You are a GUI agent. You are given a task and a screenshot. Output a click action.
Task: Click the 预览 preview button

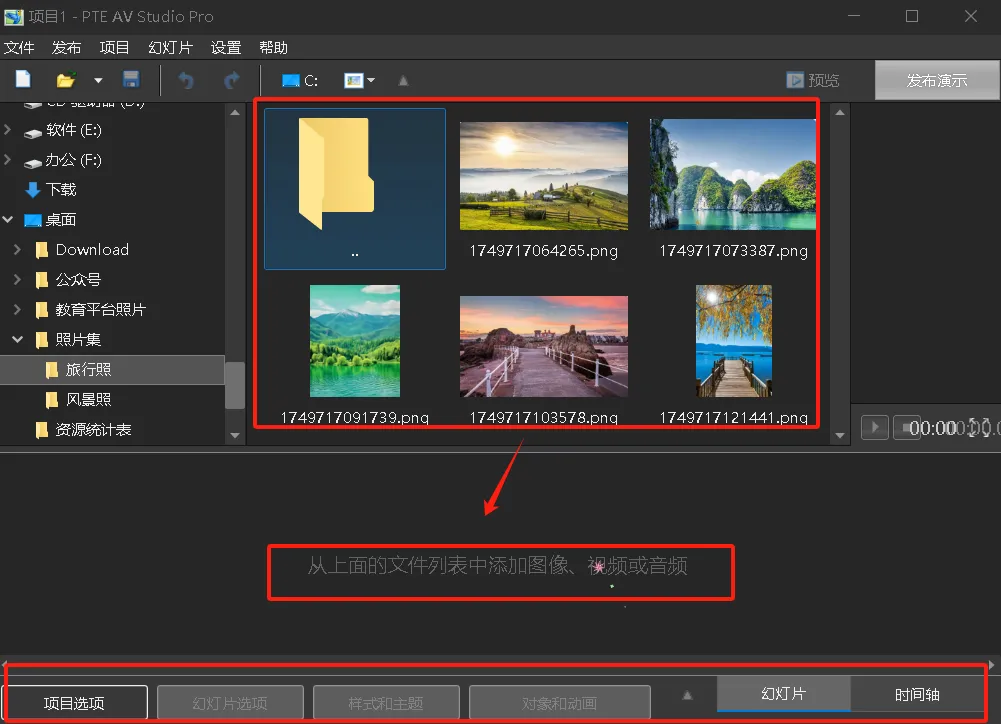click(x=813, y=80)
